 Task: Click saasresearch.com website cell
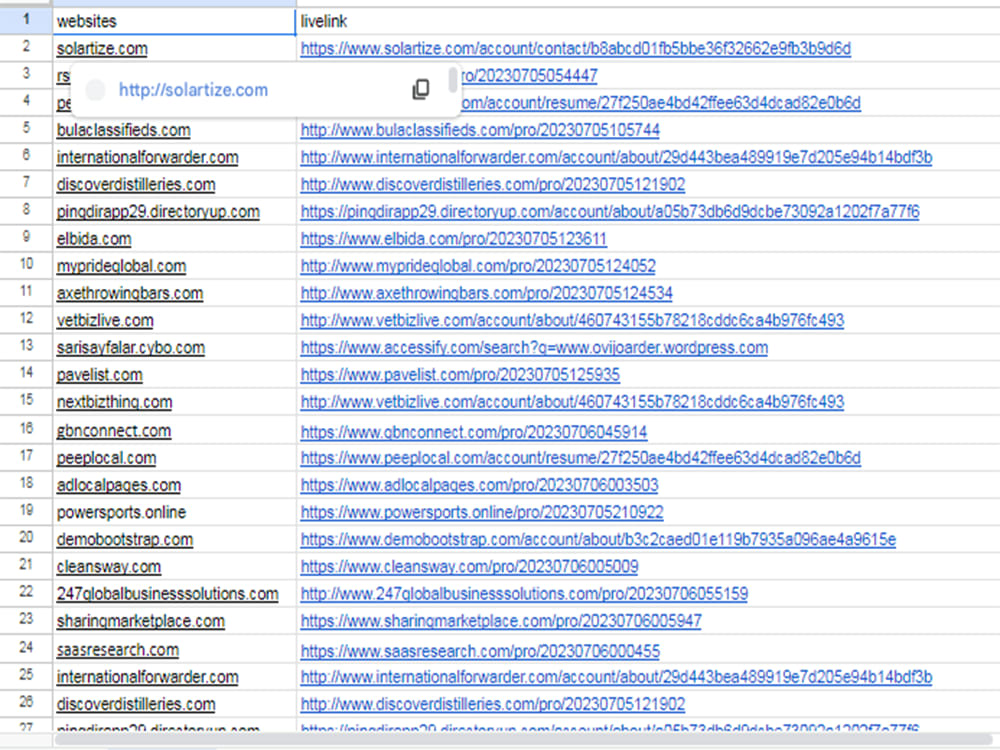[x=117, y=651]
